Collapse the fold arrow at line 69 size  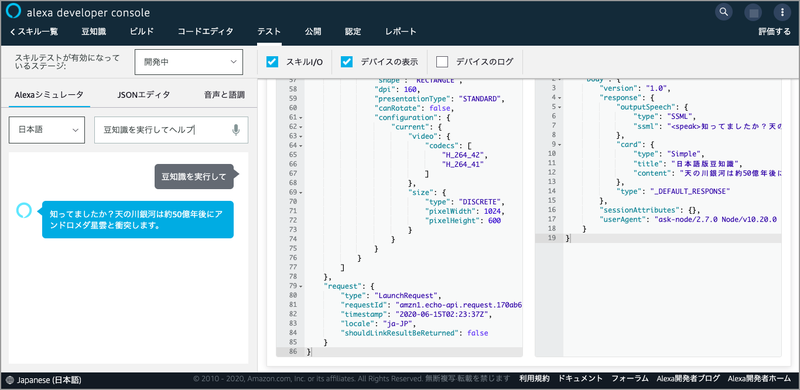301,192
